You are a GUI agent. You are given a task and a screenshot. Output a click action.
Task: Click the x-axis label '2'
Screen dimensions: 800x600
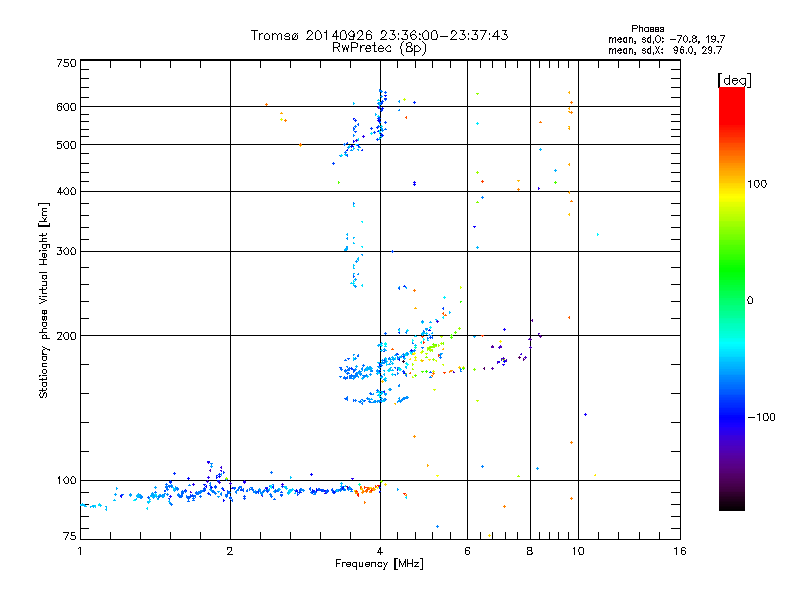pyautogui.click(x=230, y=551)
